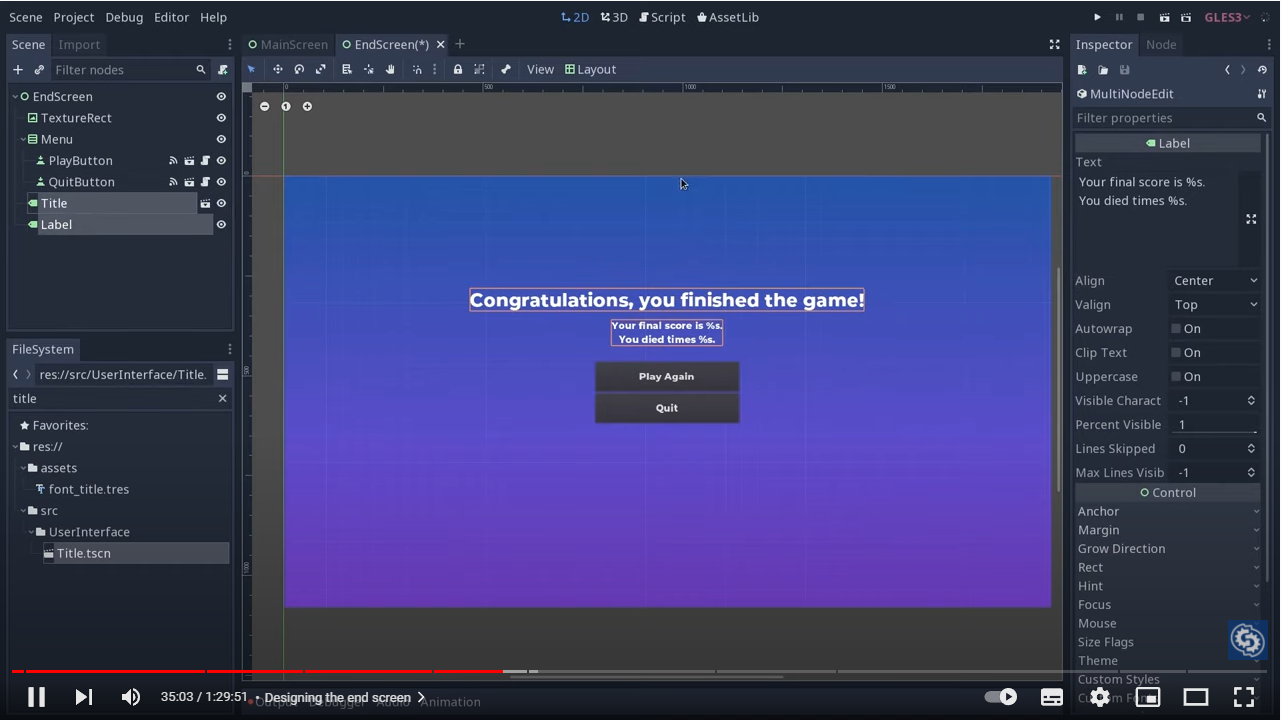The image size is (1281, 720).
Task: Open the Scene menu
Action: (x=26, y=17)
